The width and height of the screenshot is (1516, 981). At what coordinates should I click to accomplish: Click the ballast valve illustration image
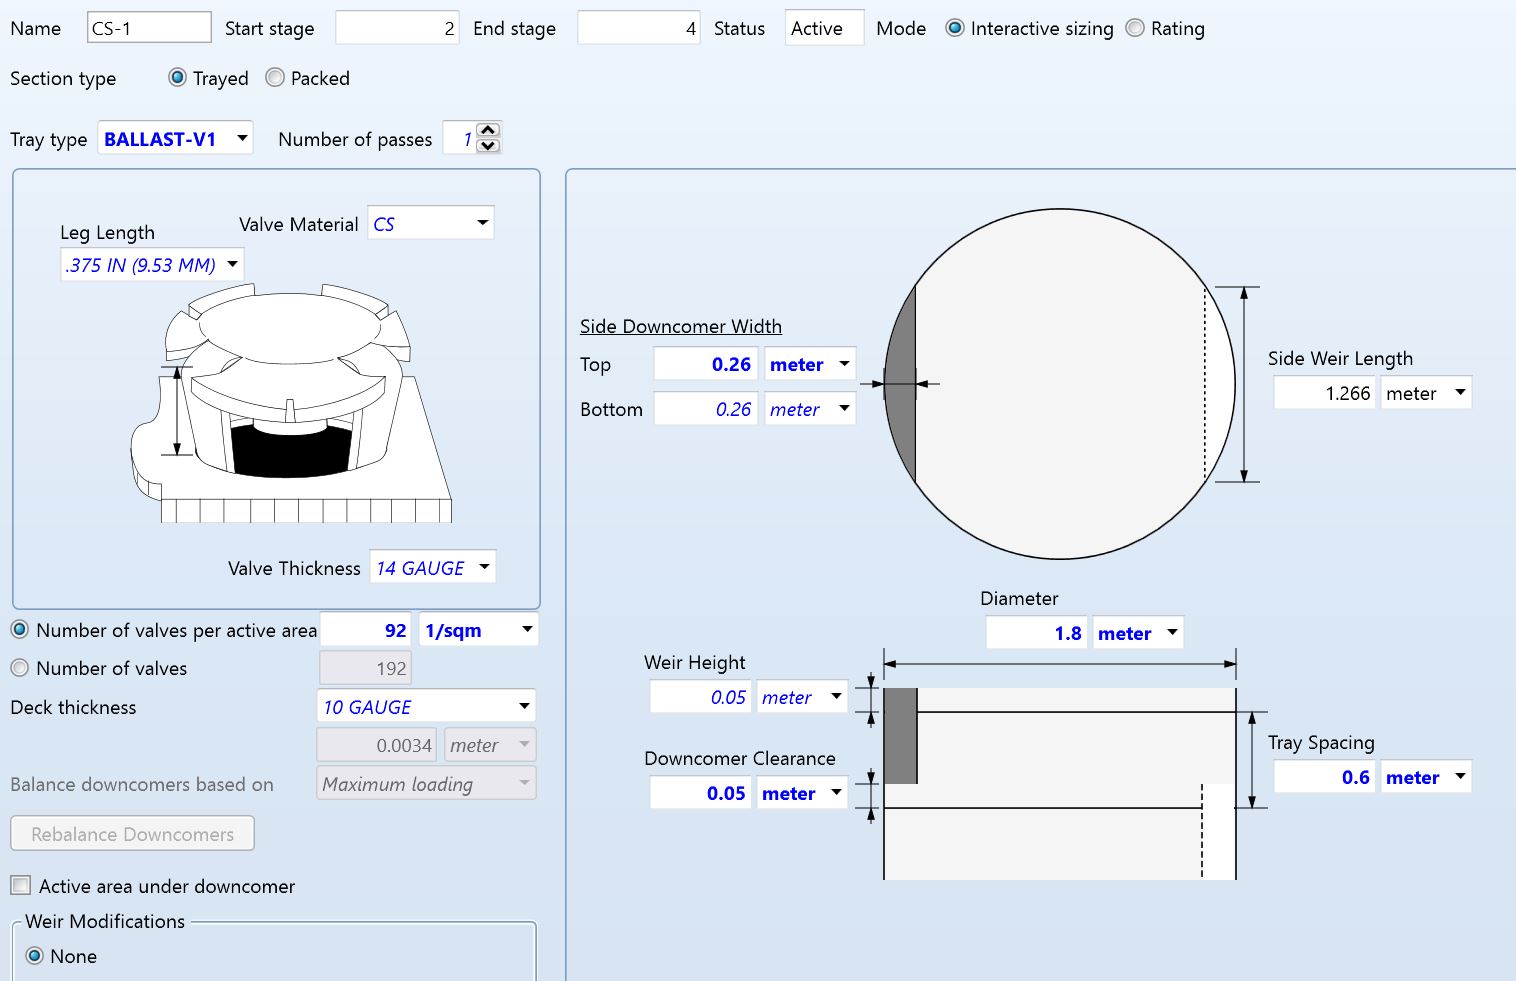290,405
